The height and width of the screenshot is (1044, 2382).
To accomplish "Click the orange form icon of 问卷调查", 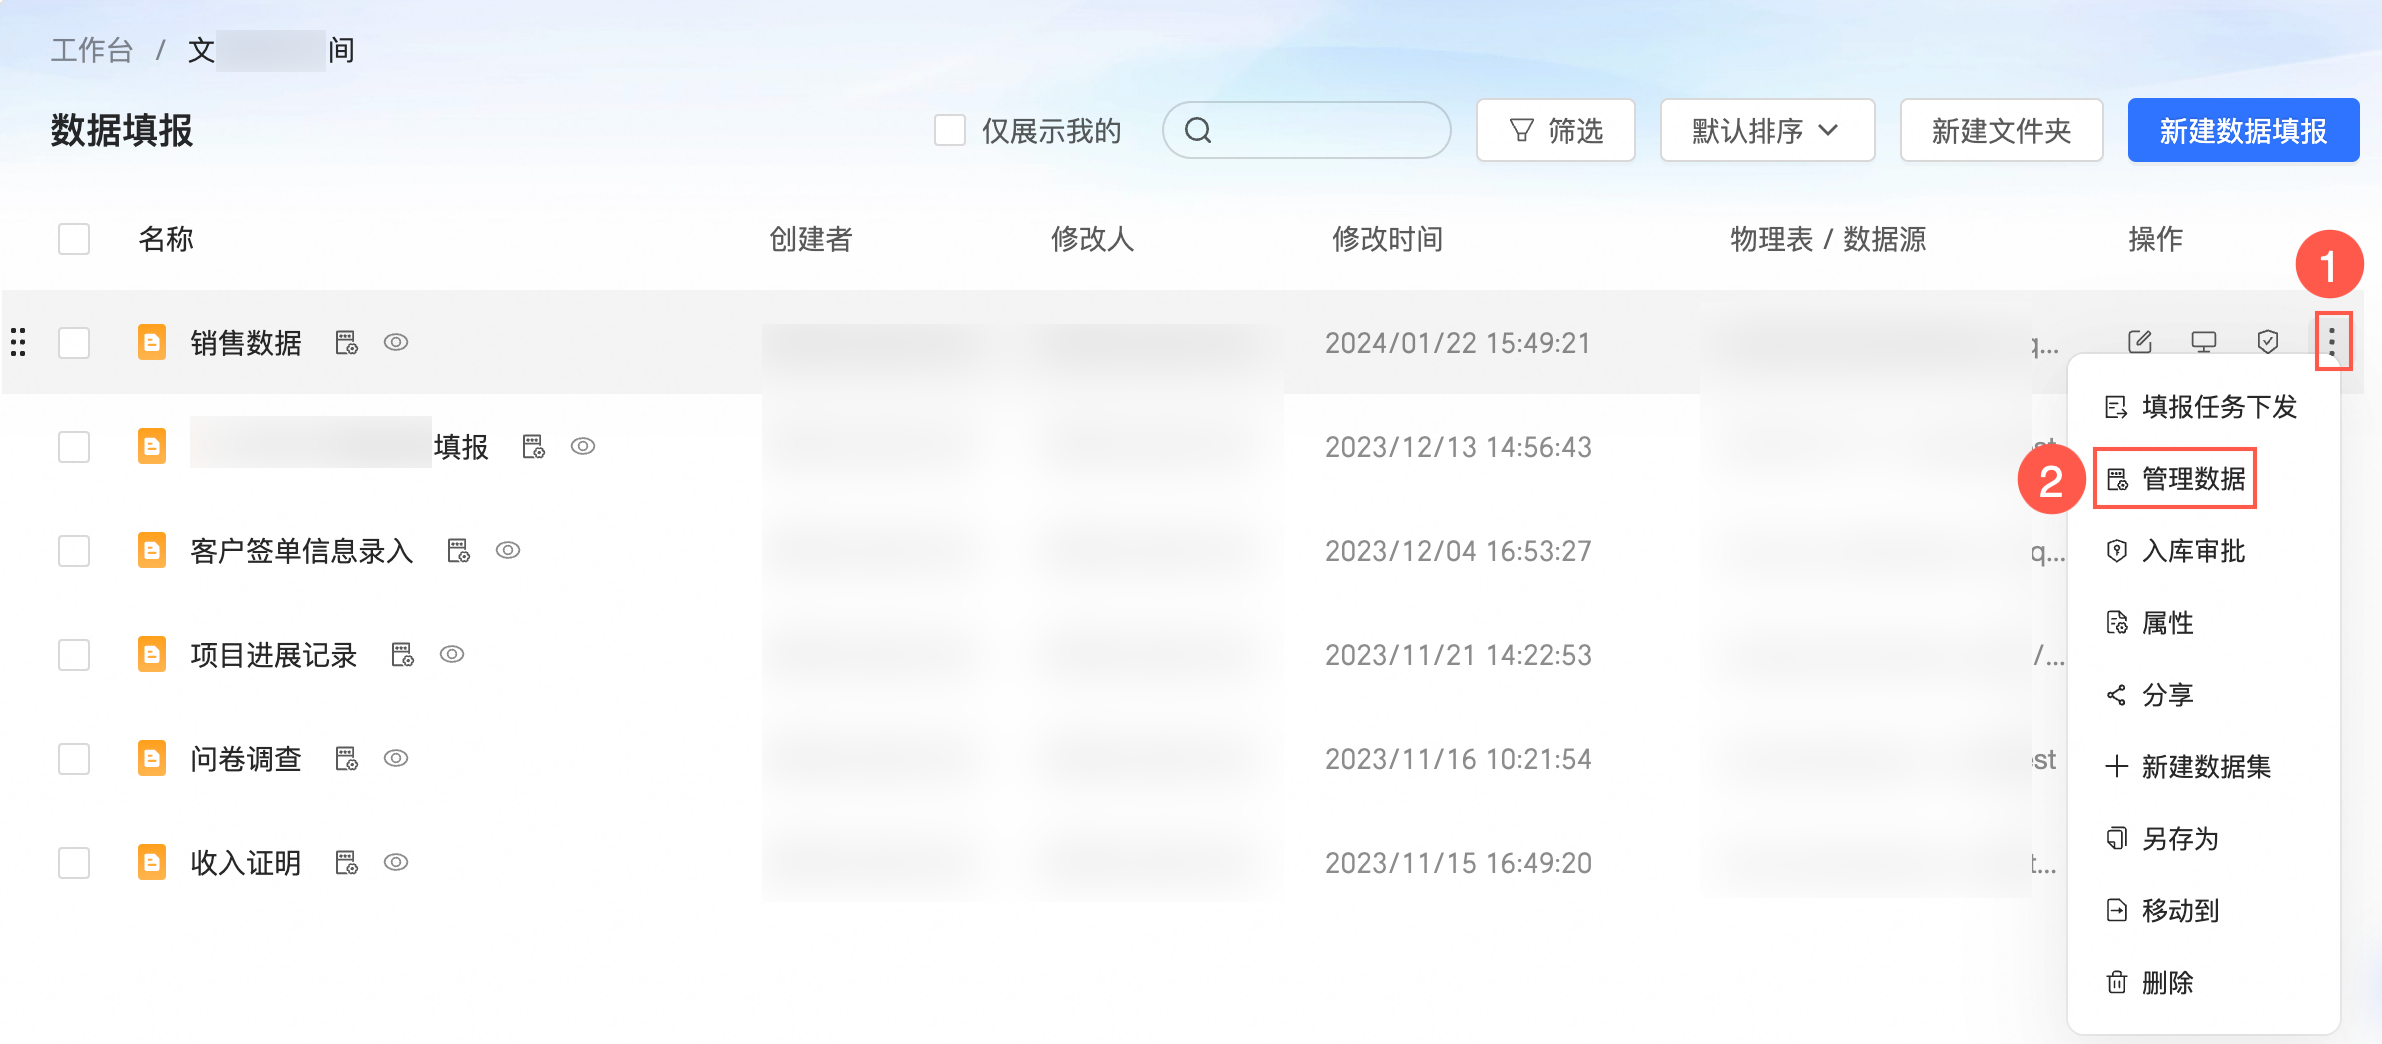I will click(152, 758).
